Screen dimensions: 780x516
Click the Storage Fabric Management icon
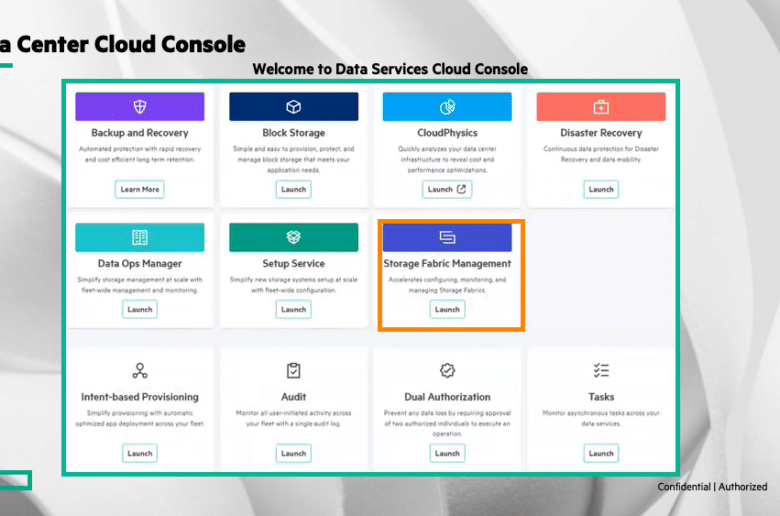[447, 237]
